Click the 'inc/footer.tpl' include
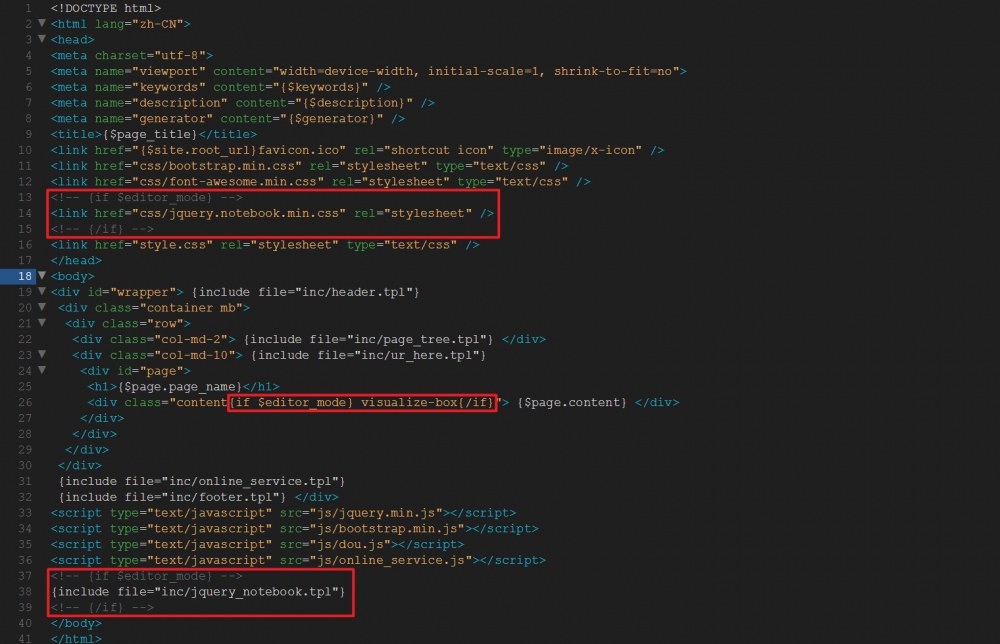1000x644 pixels. (x=173, y=497)
